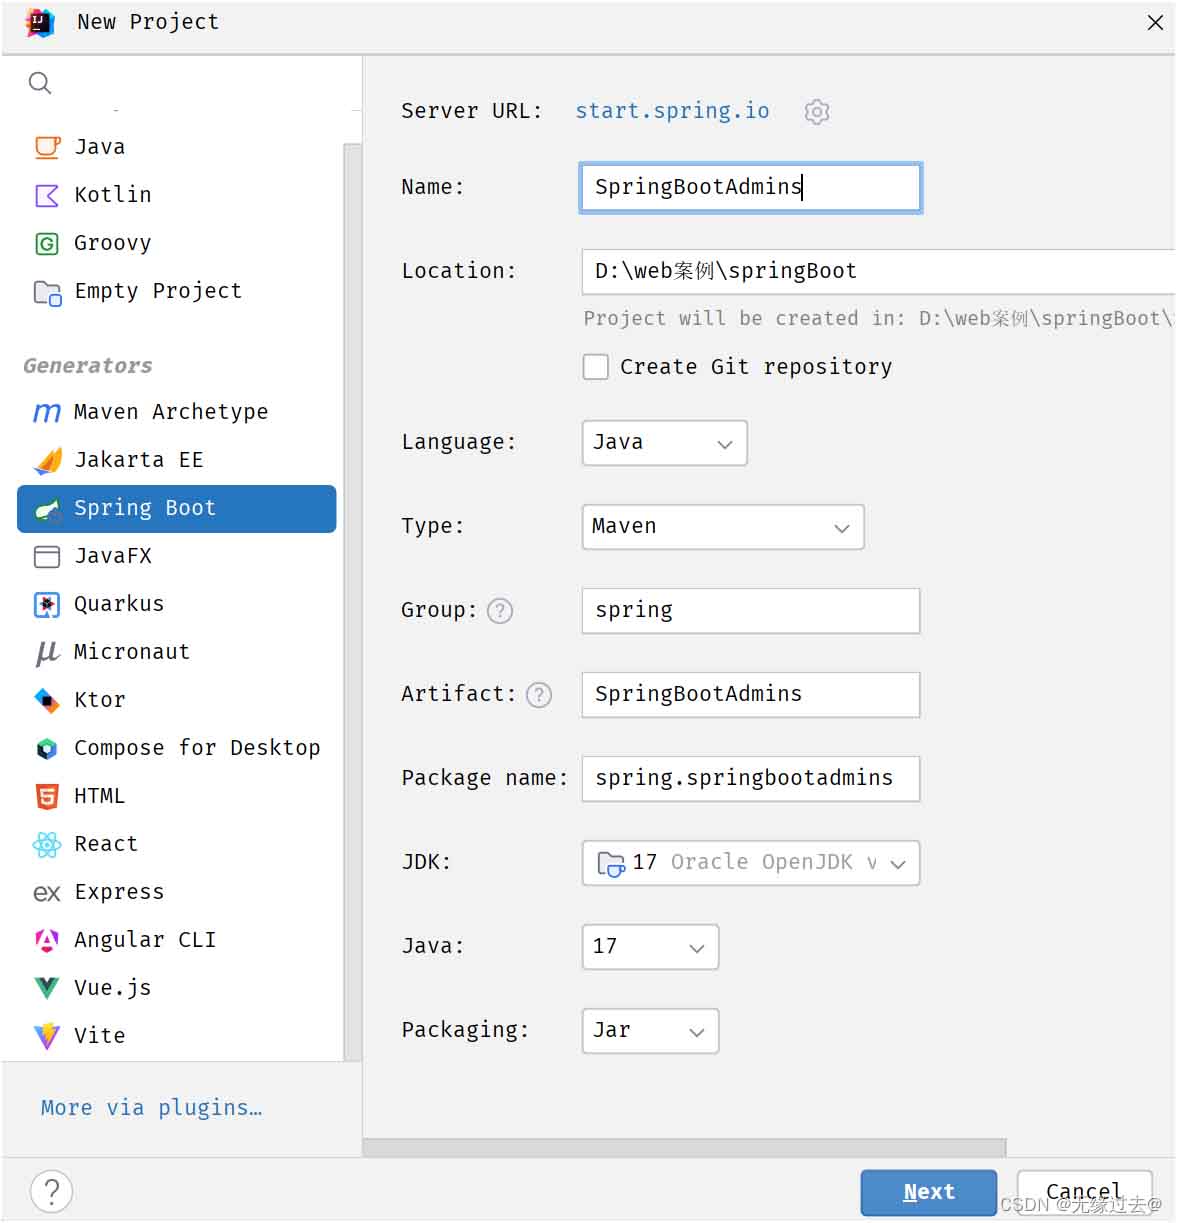Select Kotlin project type label
The width and height of the screenshot is (1177, 1223).
(113, 195)
